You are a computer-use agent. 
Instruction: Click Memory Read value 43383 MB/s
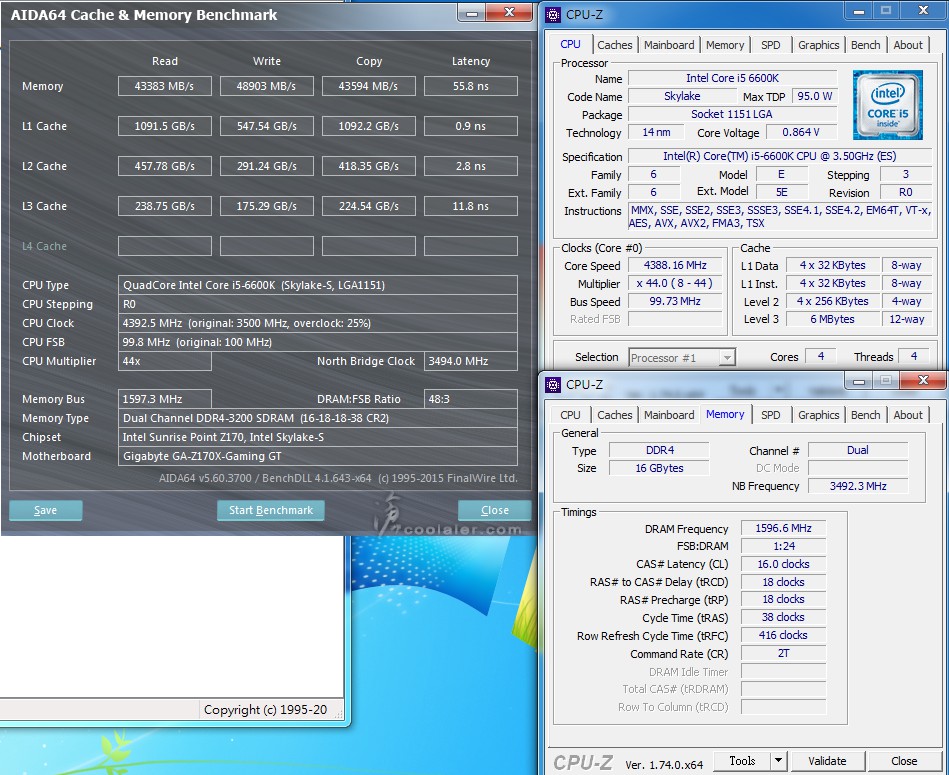tap(165, 86)
